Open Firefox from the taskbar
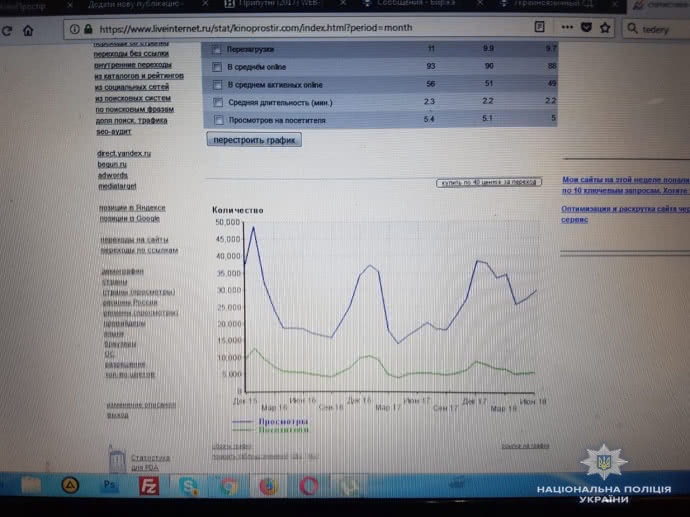 pyautogui.click(x=267, y=487)
